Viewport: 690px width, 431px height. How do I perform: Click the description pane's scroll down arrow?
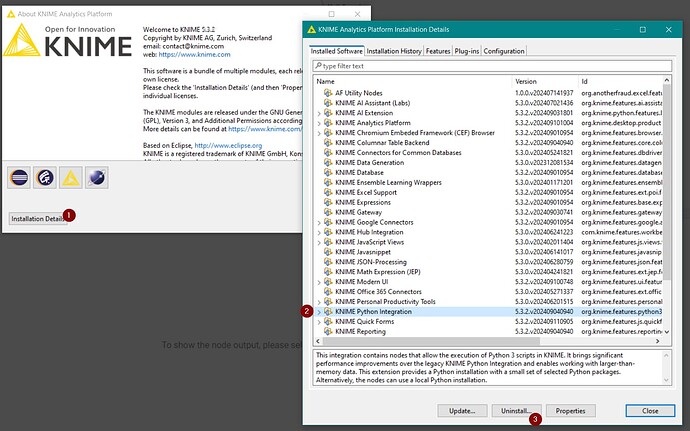666,380
